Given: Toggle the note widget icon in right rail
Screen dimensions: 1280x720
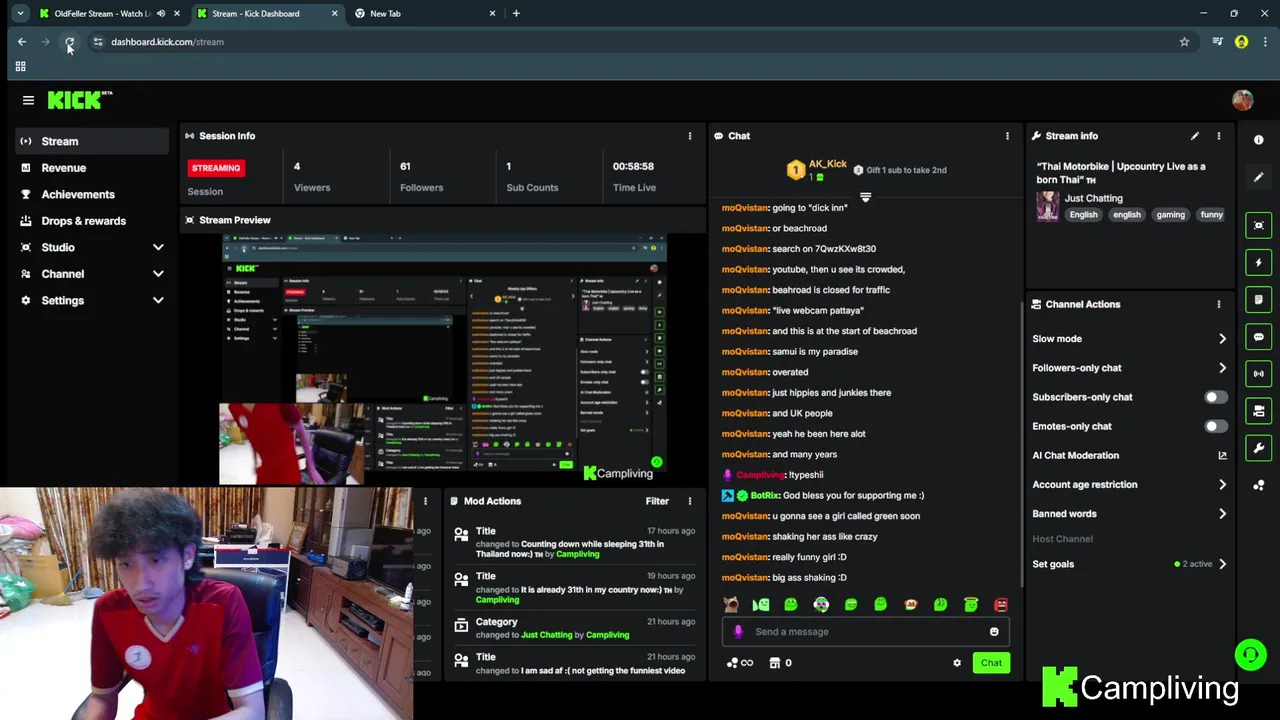Looking at the screenshot, I should coord(1259,299).
